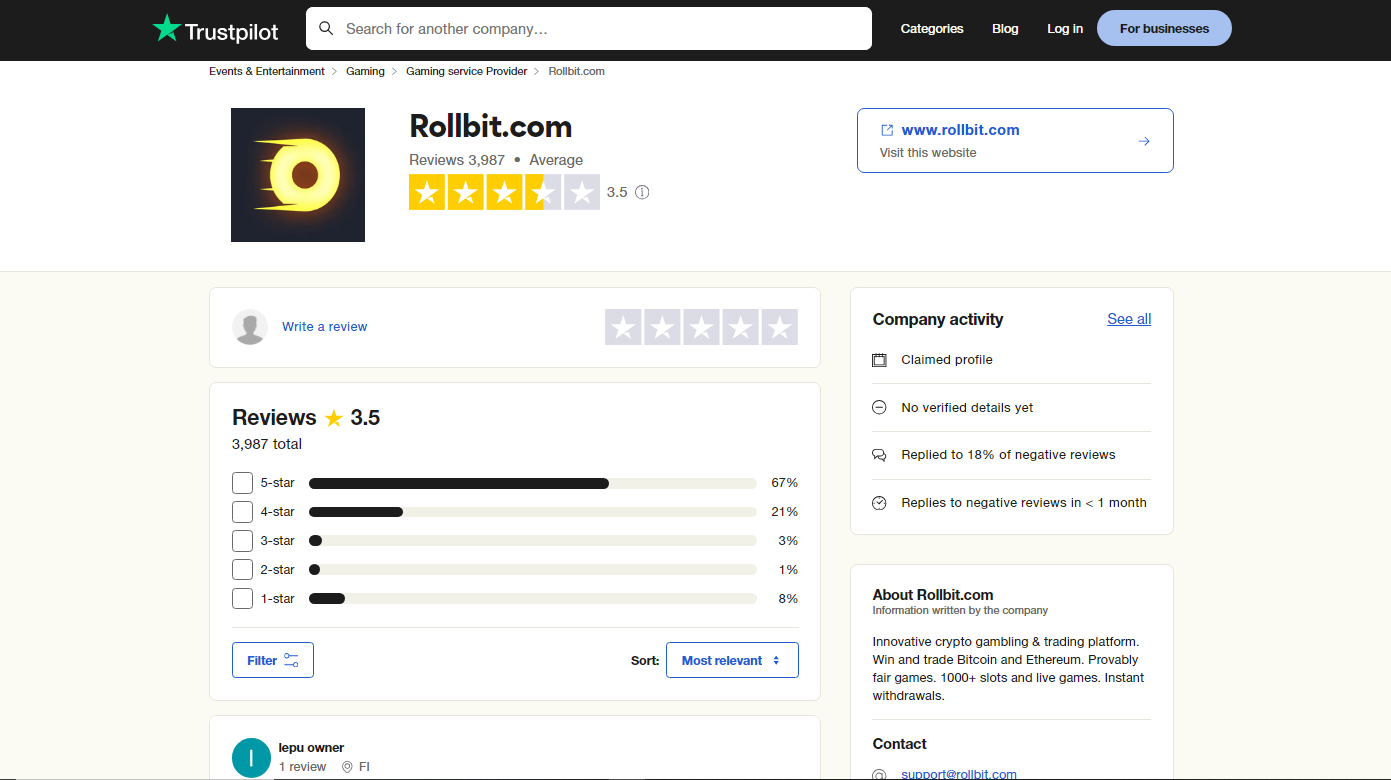Check the 3-star filter checkbox
1391x780 pixels.
[x=242, y=541]
